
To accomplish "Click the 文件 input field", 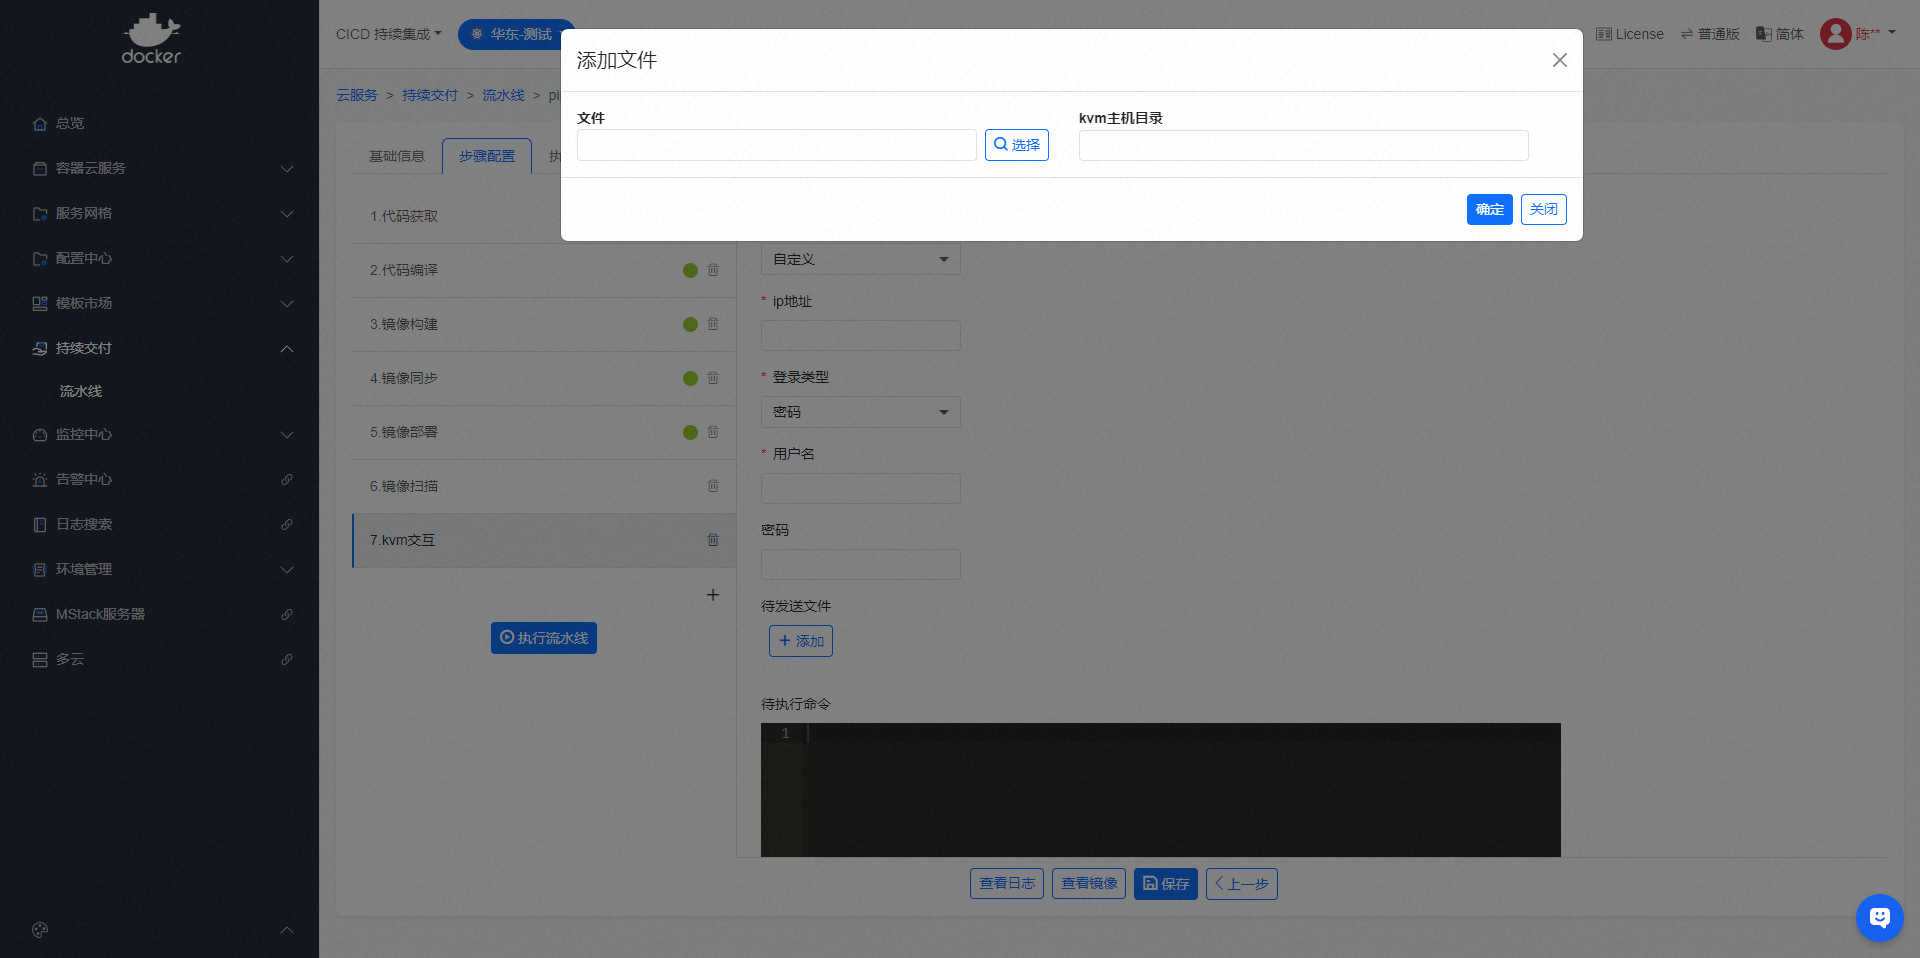I will tap(776, 145).
